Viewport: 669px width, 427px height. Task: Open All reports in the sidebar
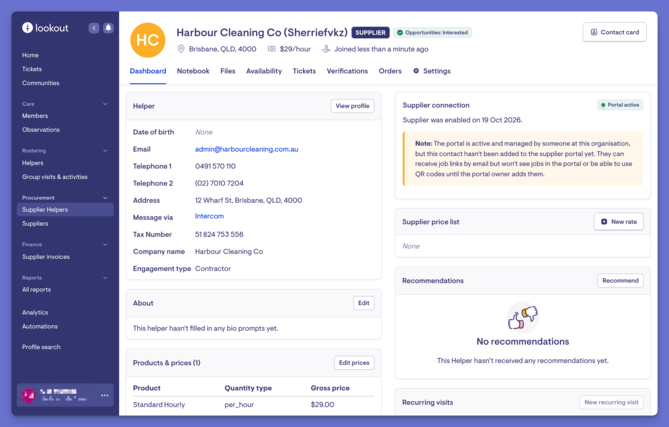click(x=36, y=290)
